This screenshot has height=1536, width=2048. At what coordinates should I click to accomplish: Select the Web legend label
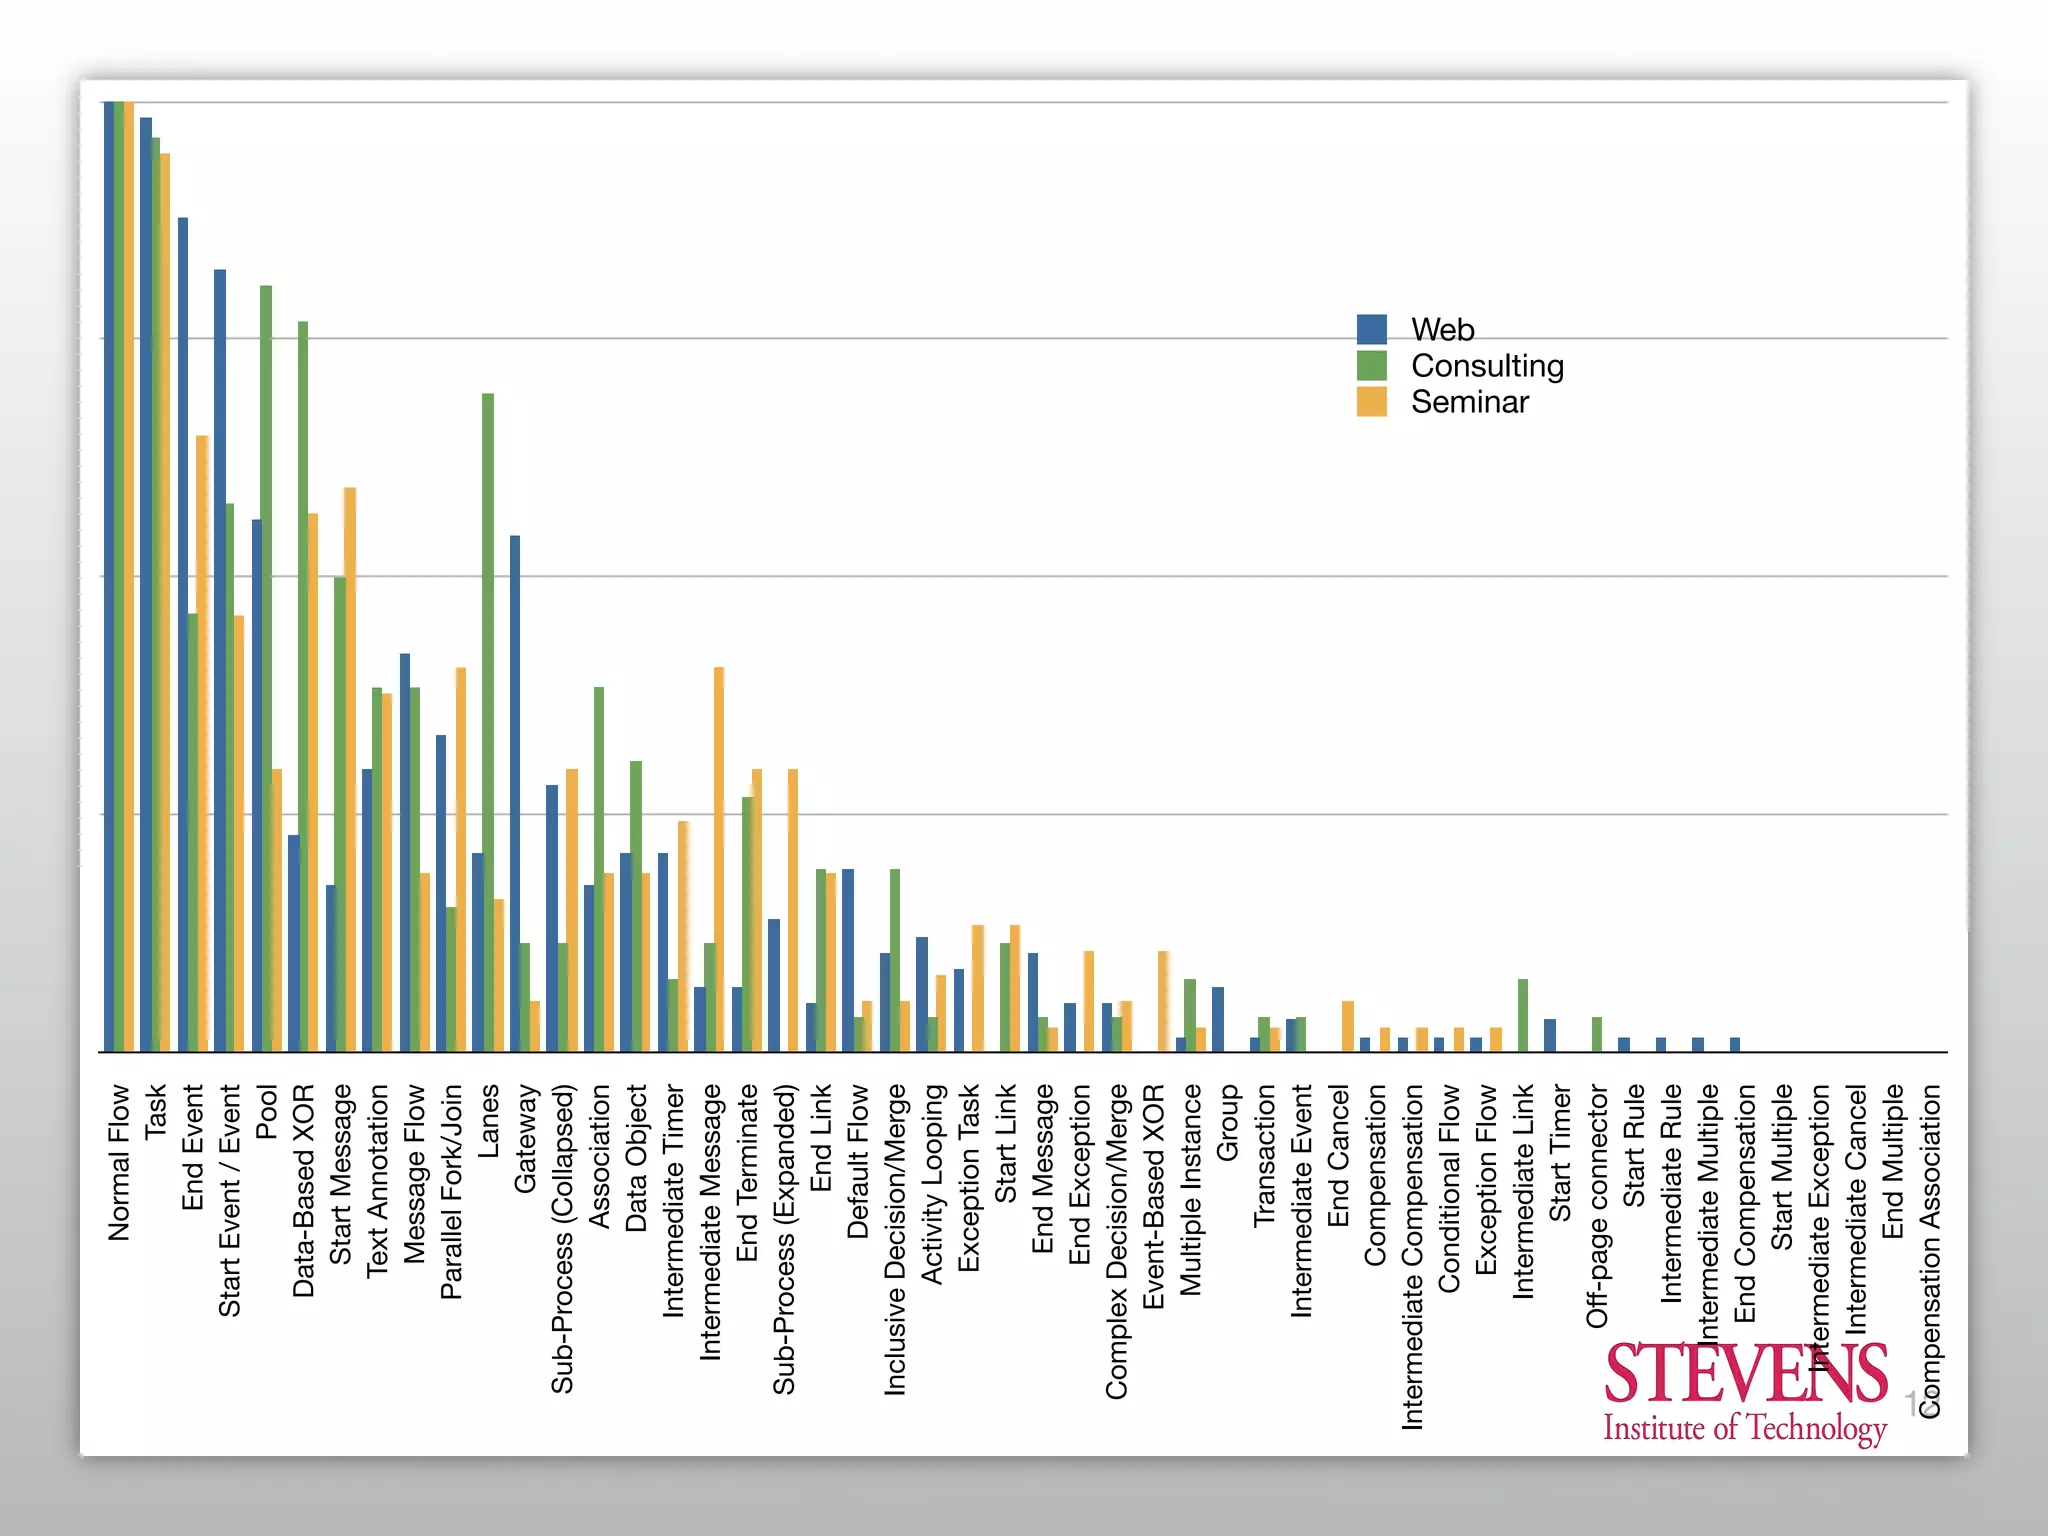[1442, 329]
